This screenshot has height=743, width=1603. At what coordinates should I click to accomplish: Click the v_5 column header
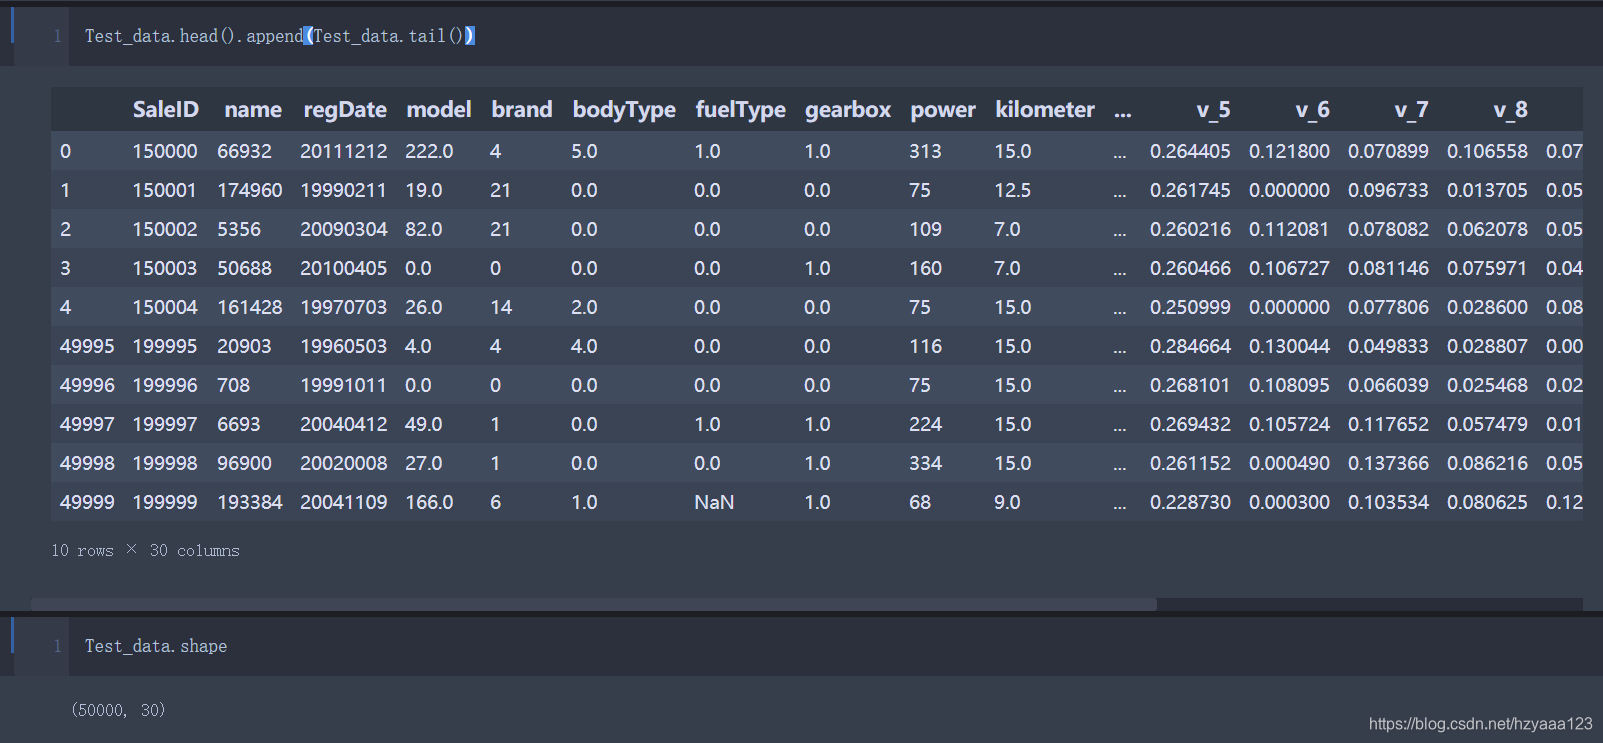pos(1213,110)
